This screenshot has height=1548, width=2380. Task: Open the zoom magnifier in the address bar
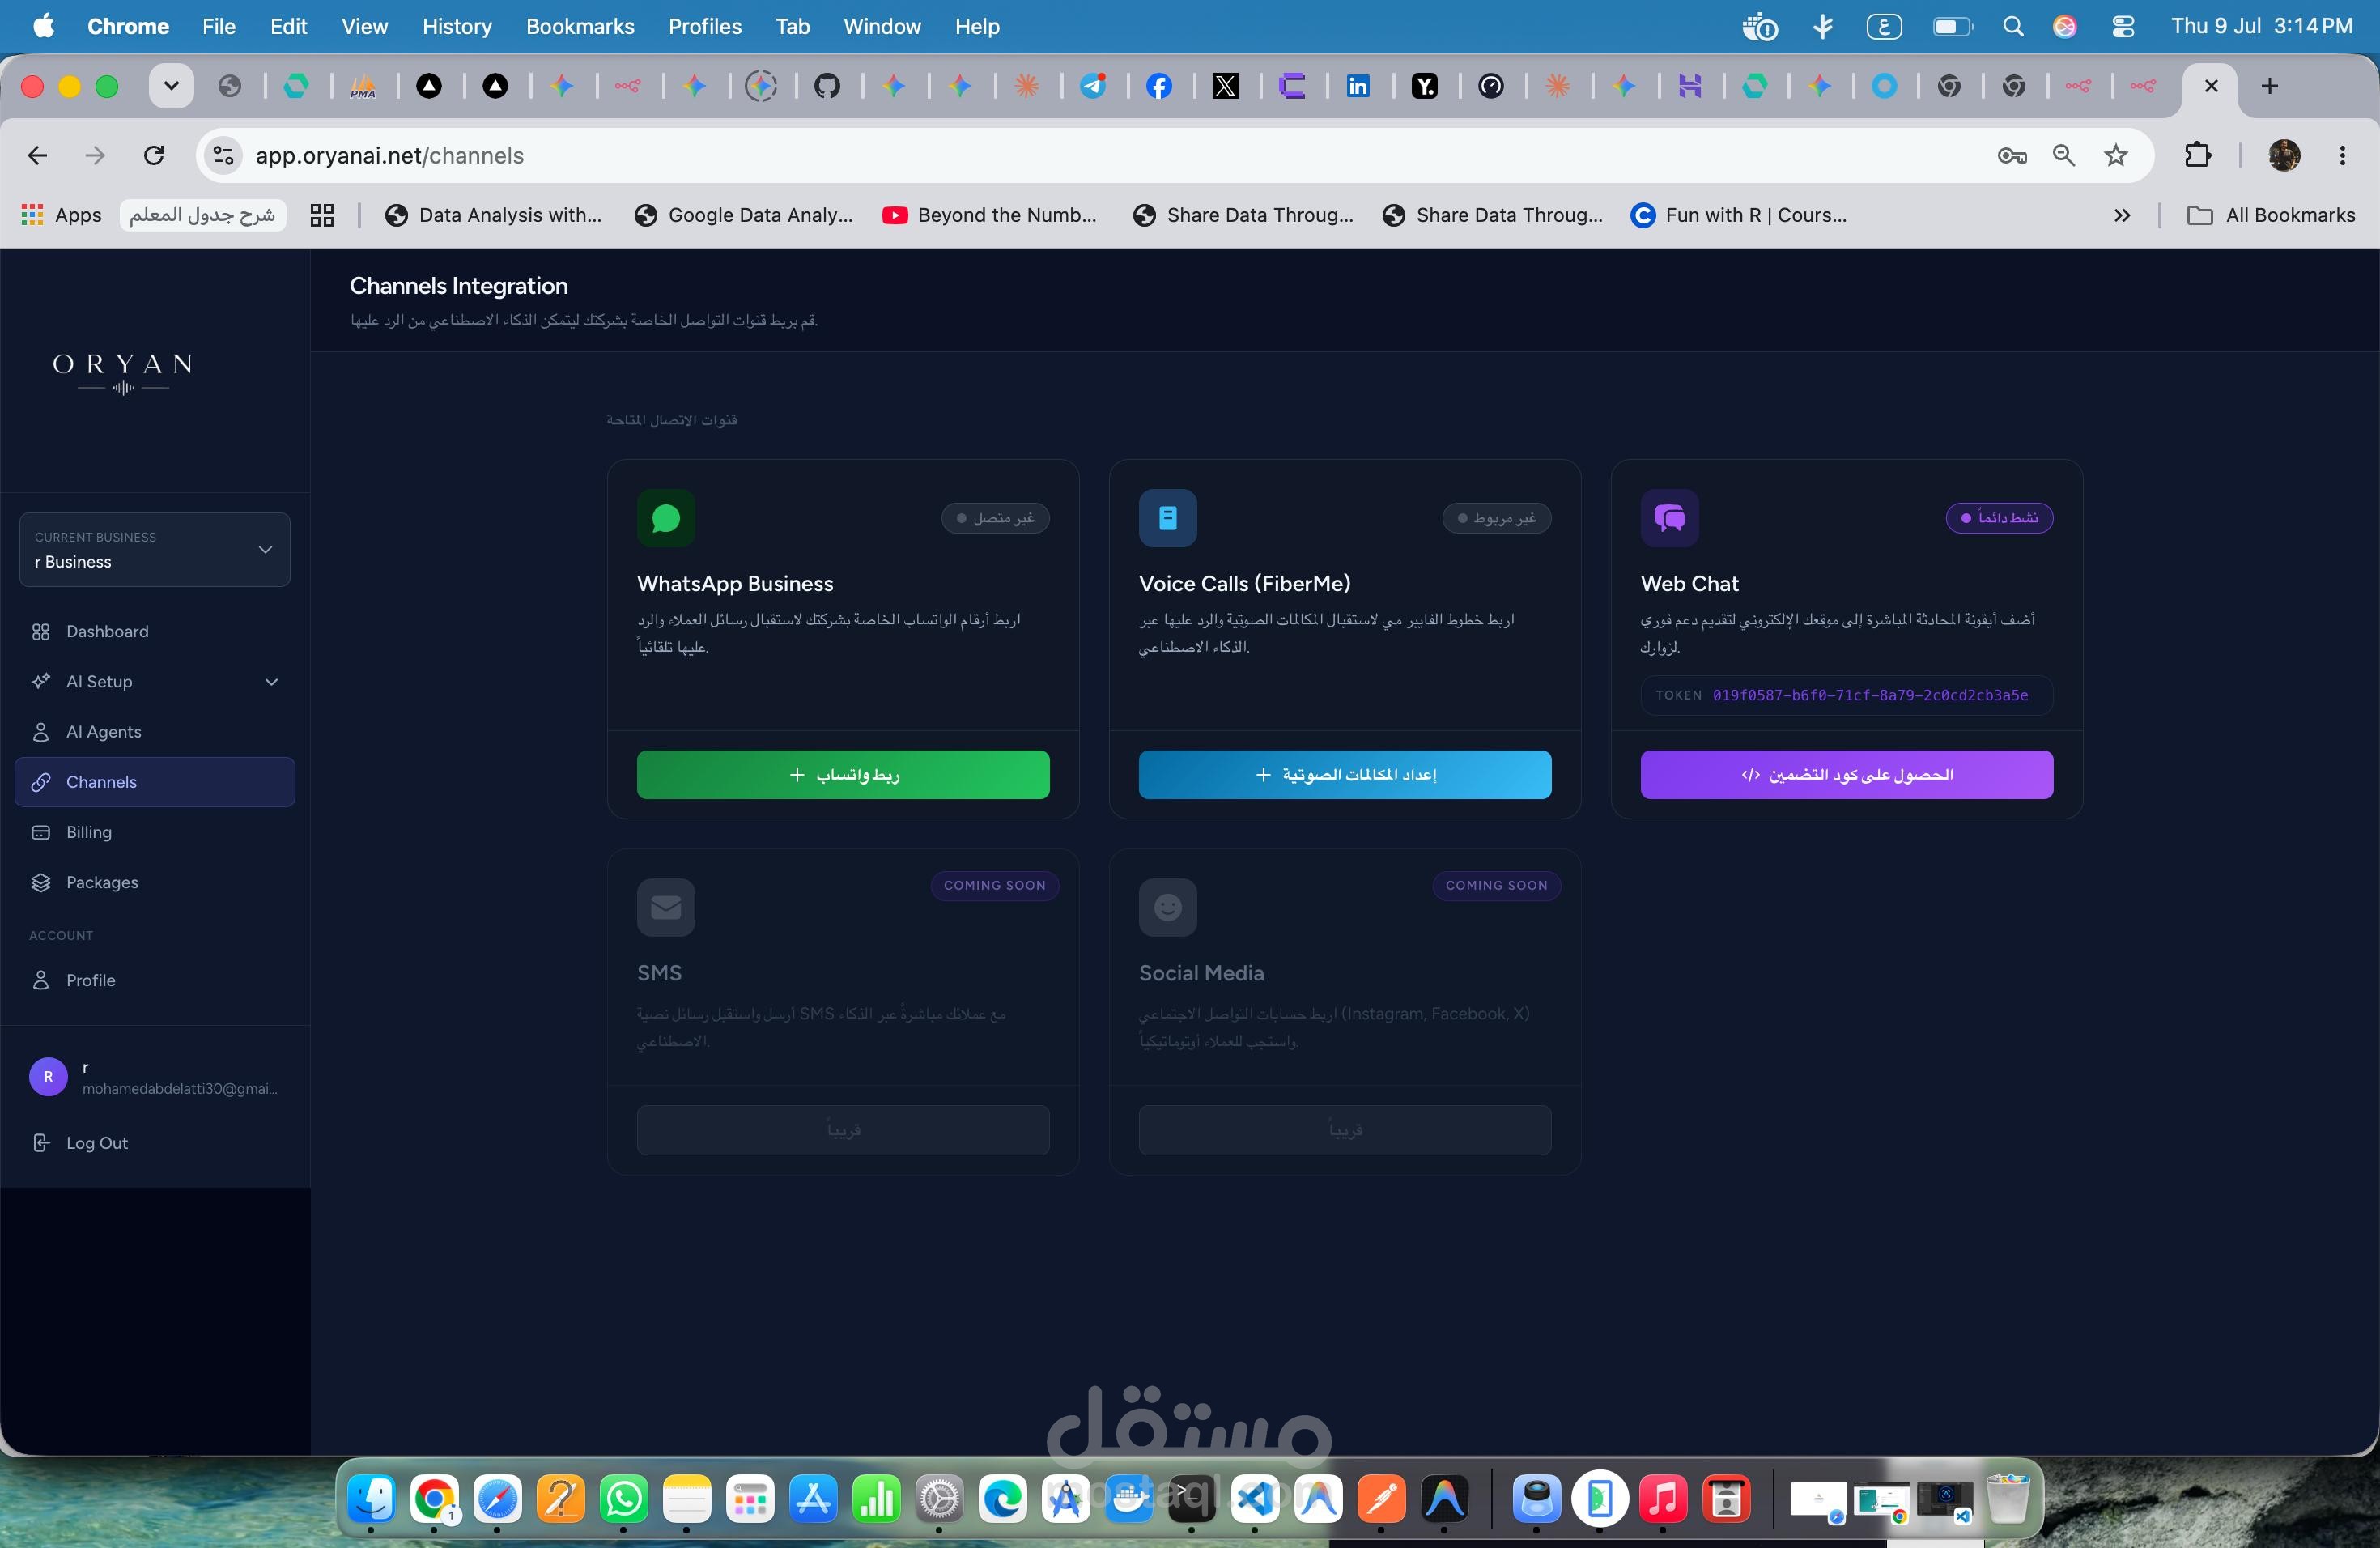click(x=2064, y=155)
